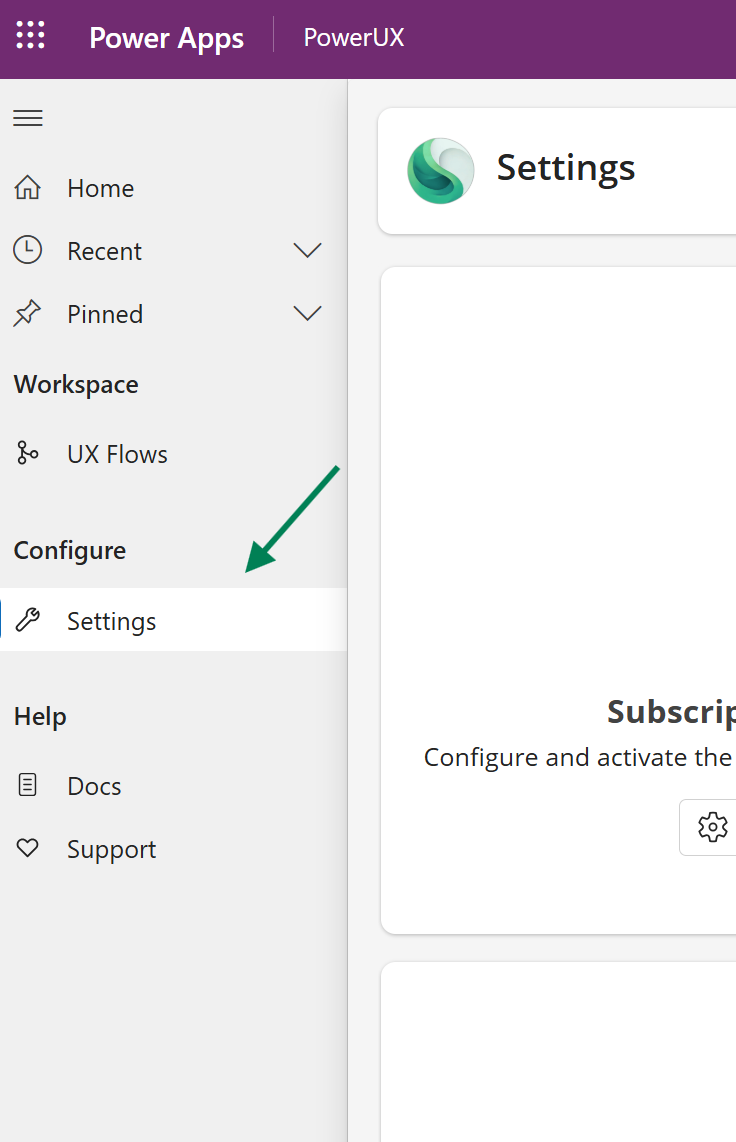This screenshot has height=1142, width=736.
Task: Collapse the sidebar with the hamburger icon
Action: (x=28, y=118)
